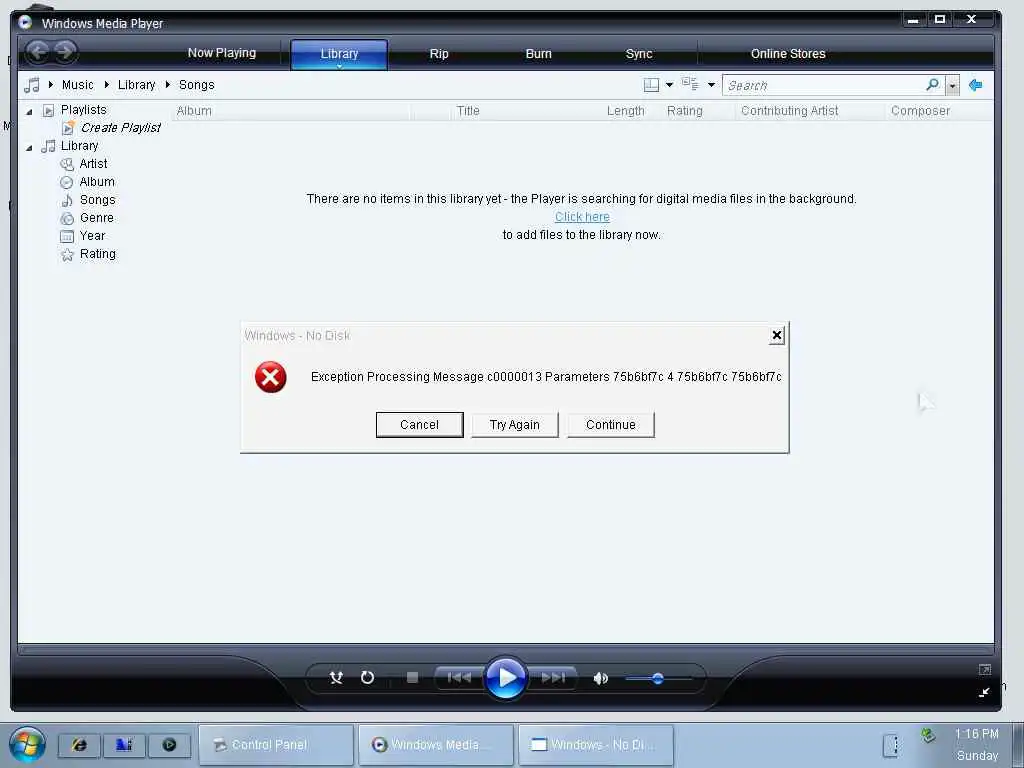Image resolution: width=1024 pixels, height=768 pixels.
Task: Open the Burn tab
Action: point(539,54)
